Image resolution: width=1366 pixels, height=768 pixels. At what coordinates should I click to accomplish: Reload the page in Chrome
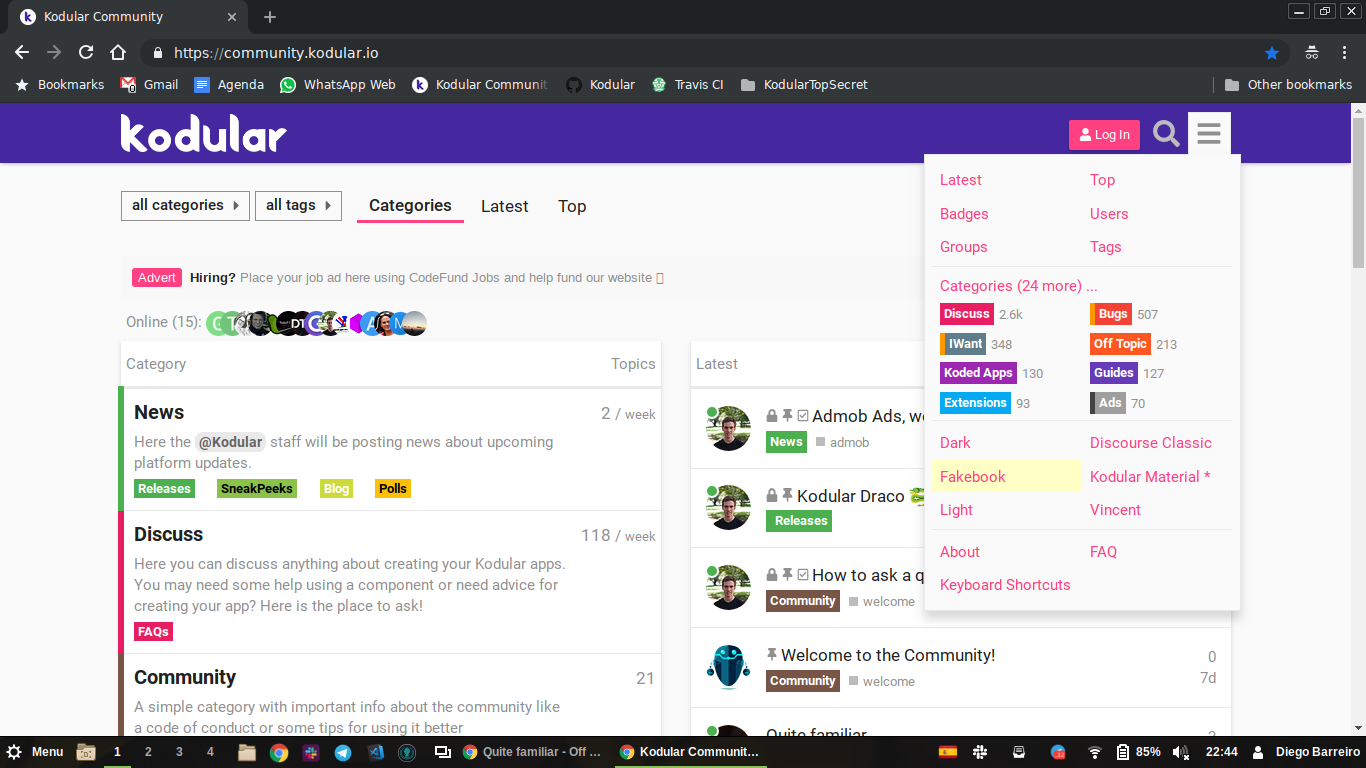coord(86,52)
